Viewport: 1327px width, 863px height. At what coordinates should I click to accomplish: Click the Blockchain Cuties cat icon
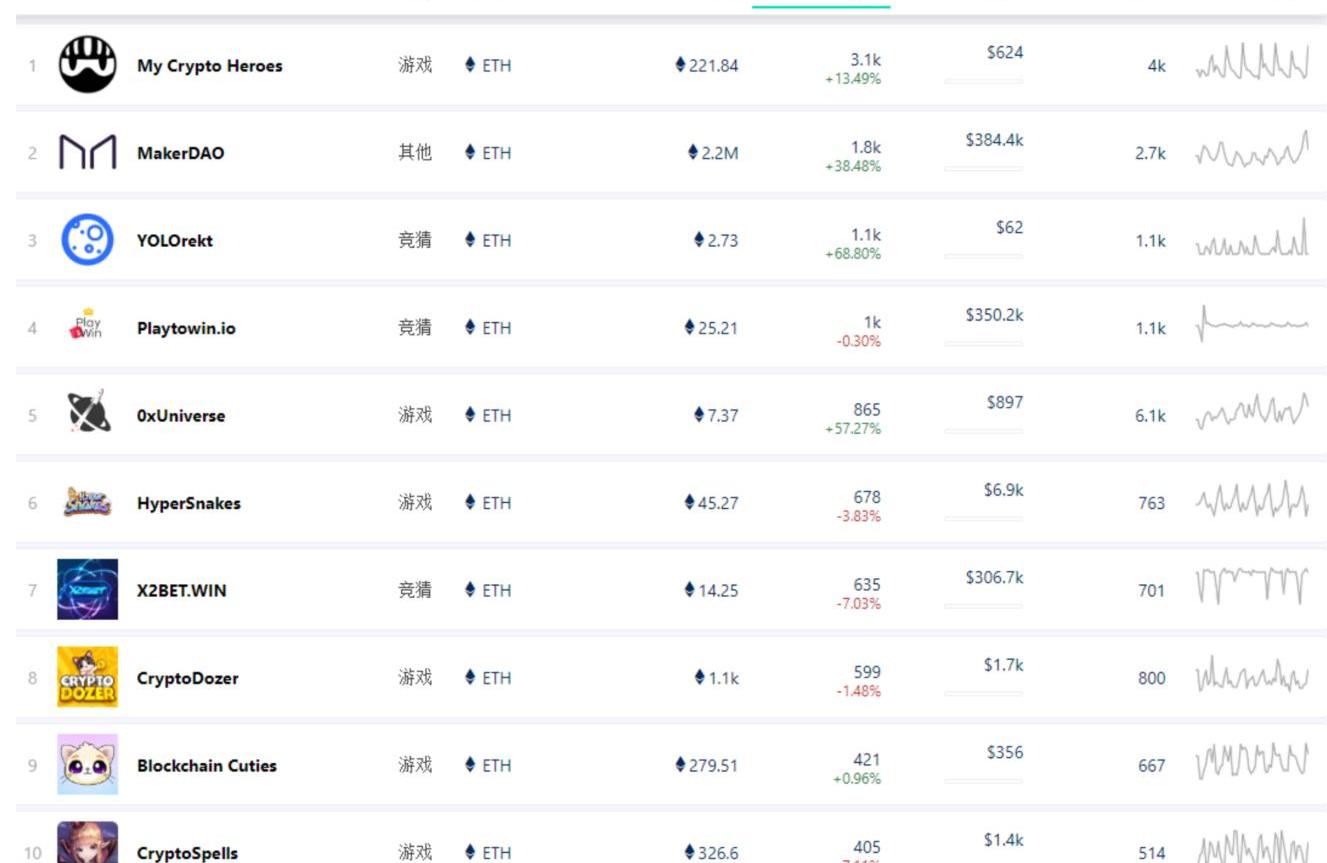pyautogui.click(x=87, y=764)
